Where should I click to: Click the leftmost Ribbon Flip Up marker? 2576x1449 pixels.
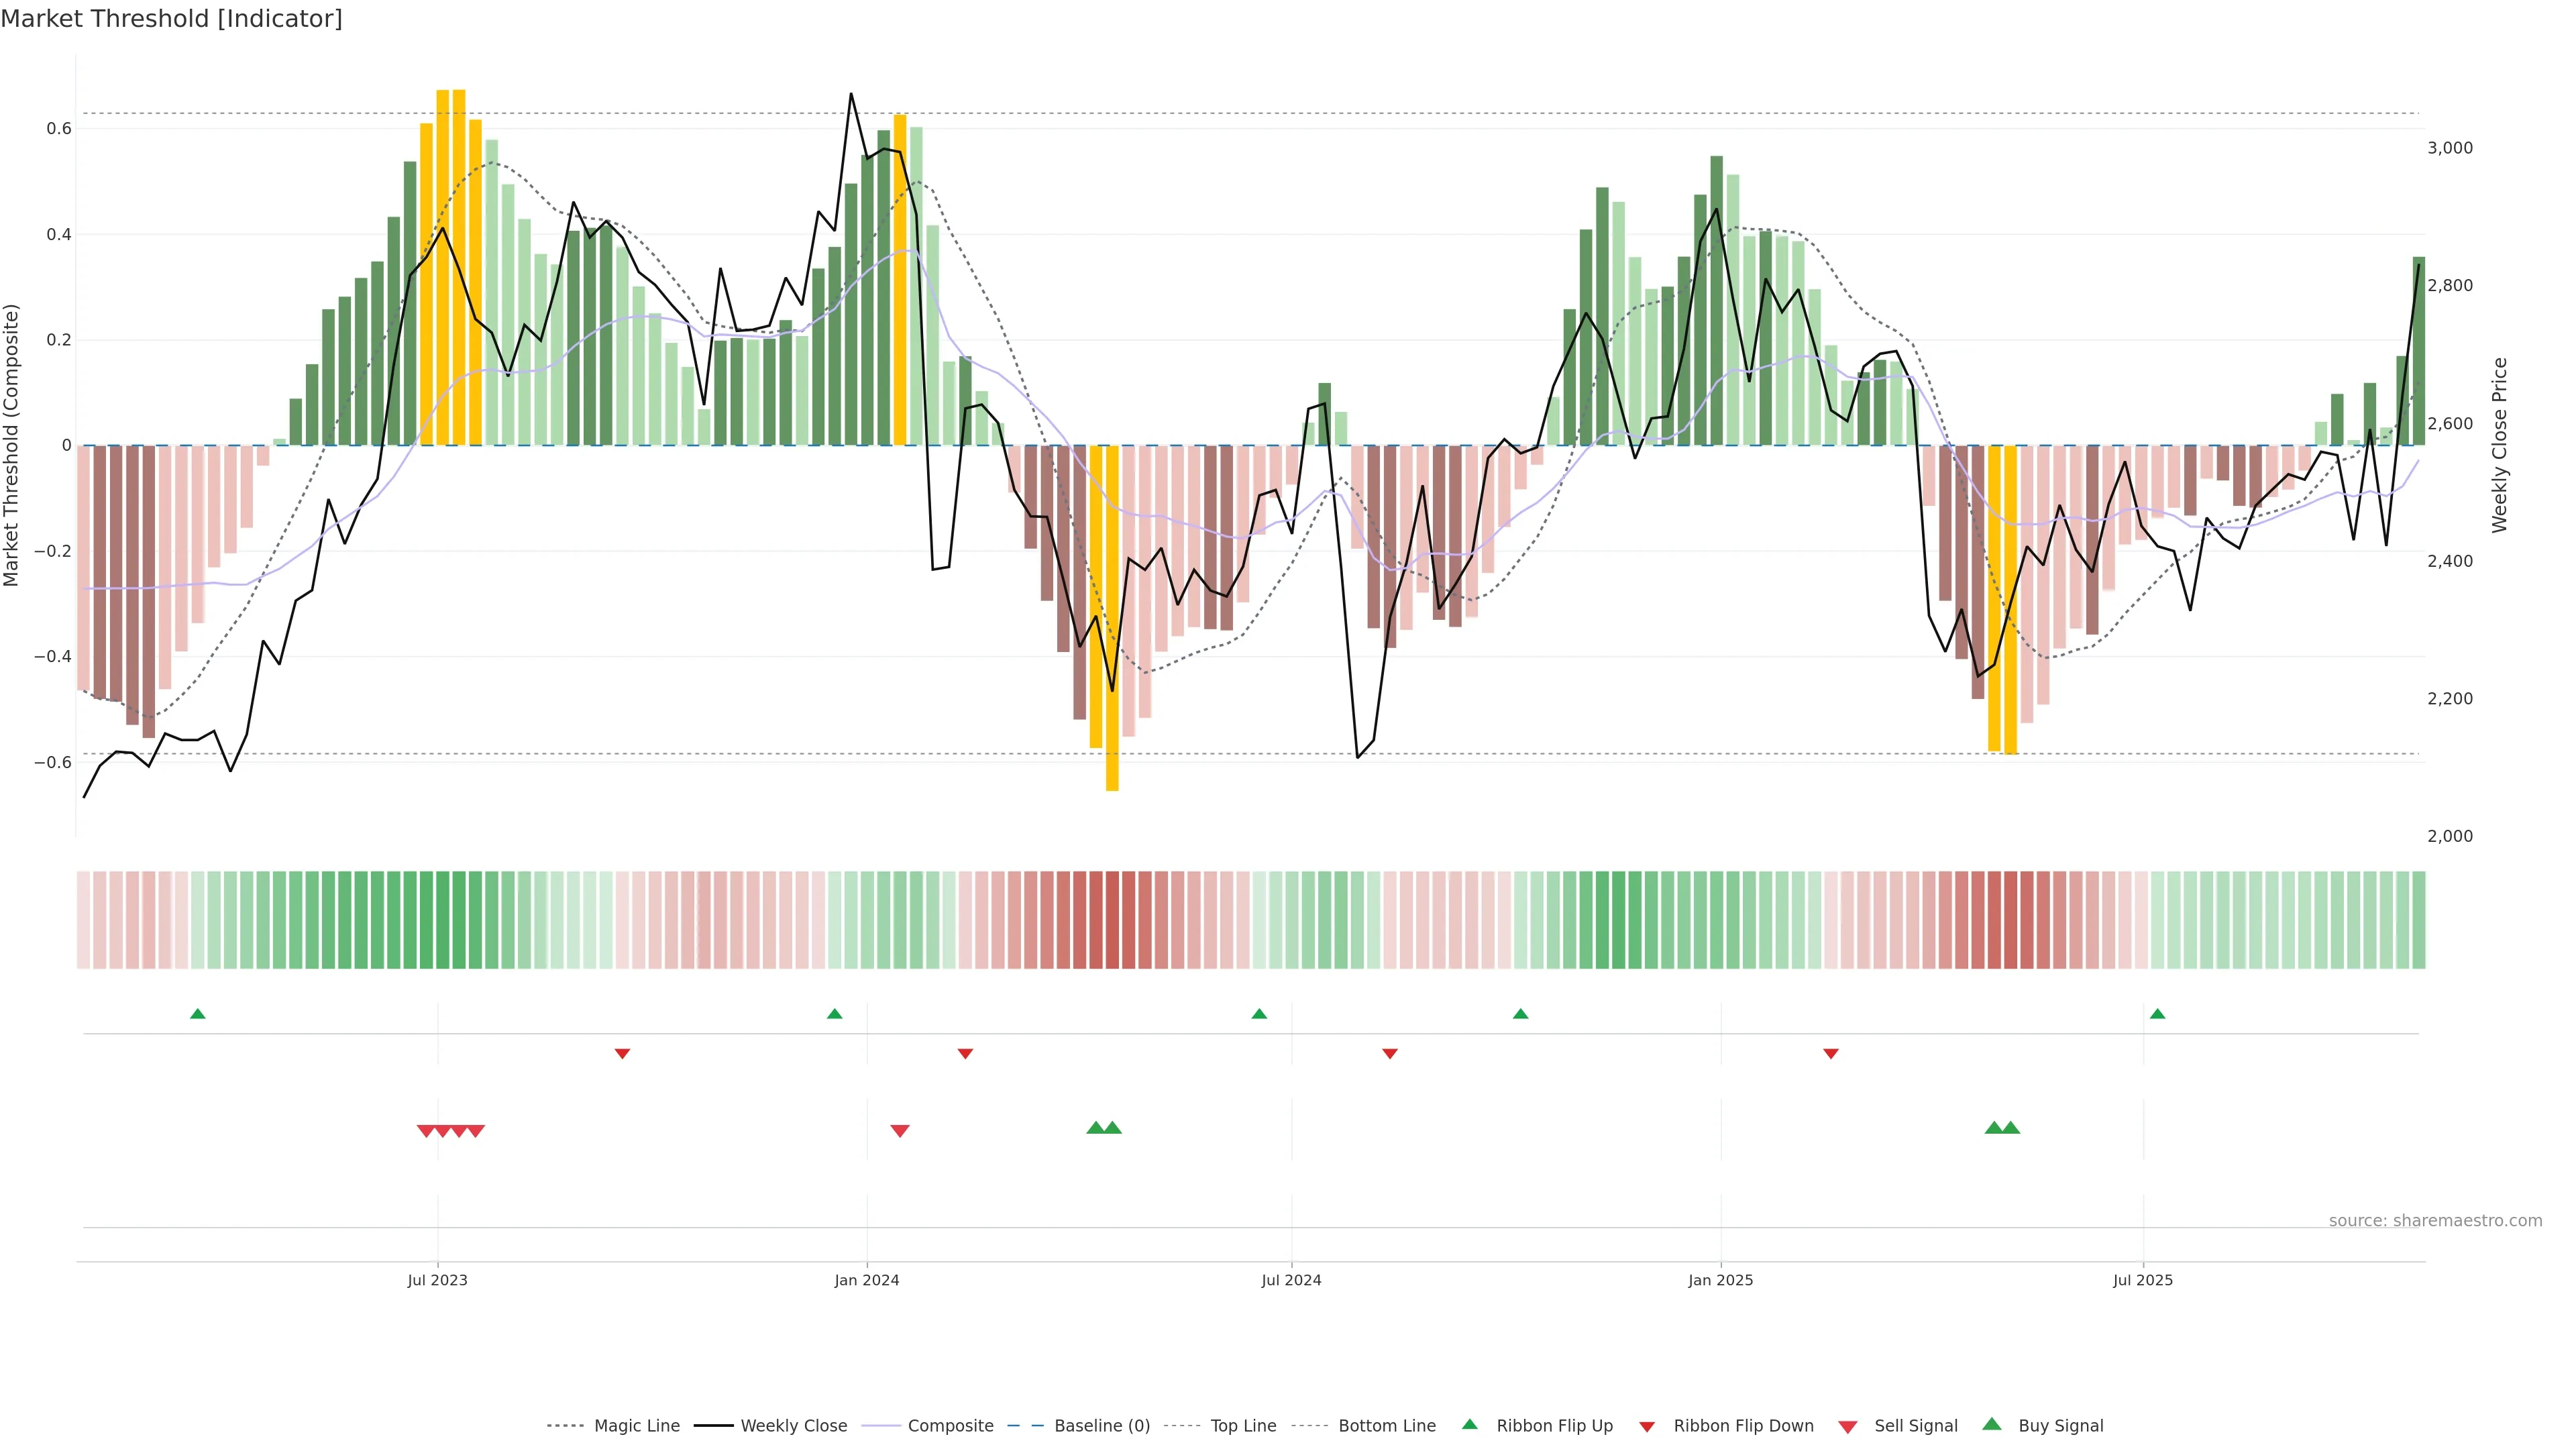click(198, 1014)
